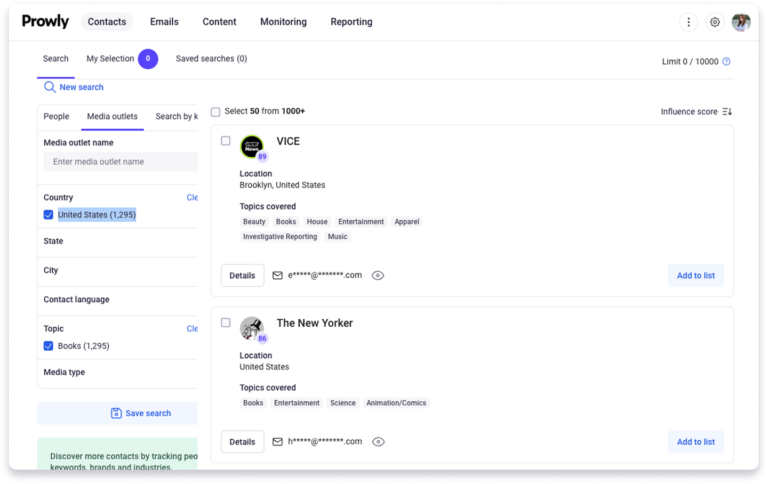Click the user profile avatar
768x484 pixels.
[741, 22]
